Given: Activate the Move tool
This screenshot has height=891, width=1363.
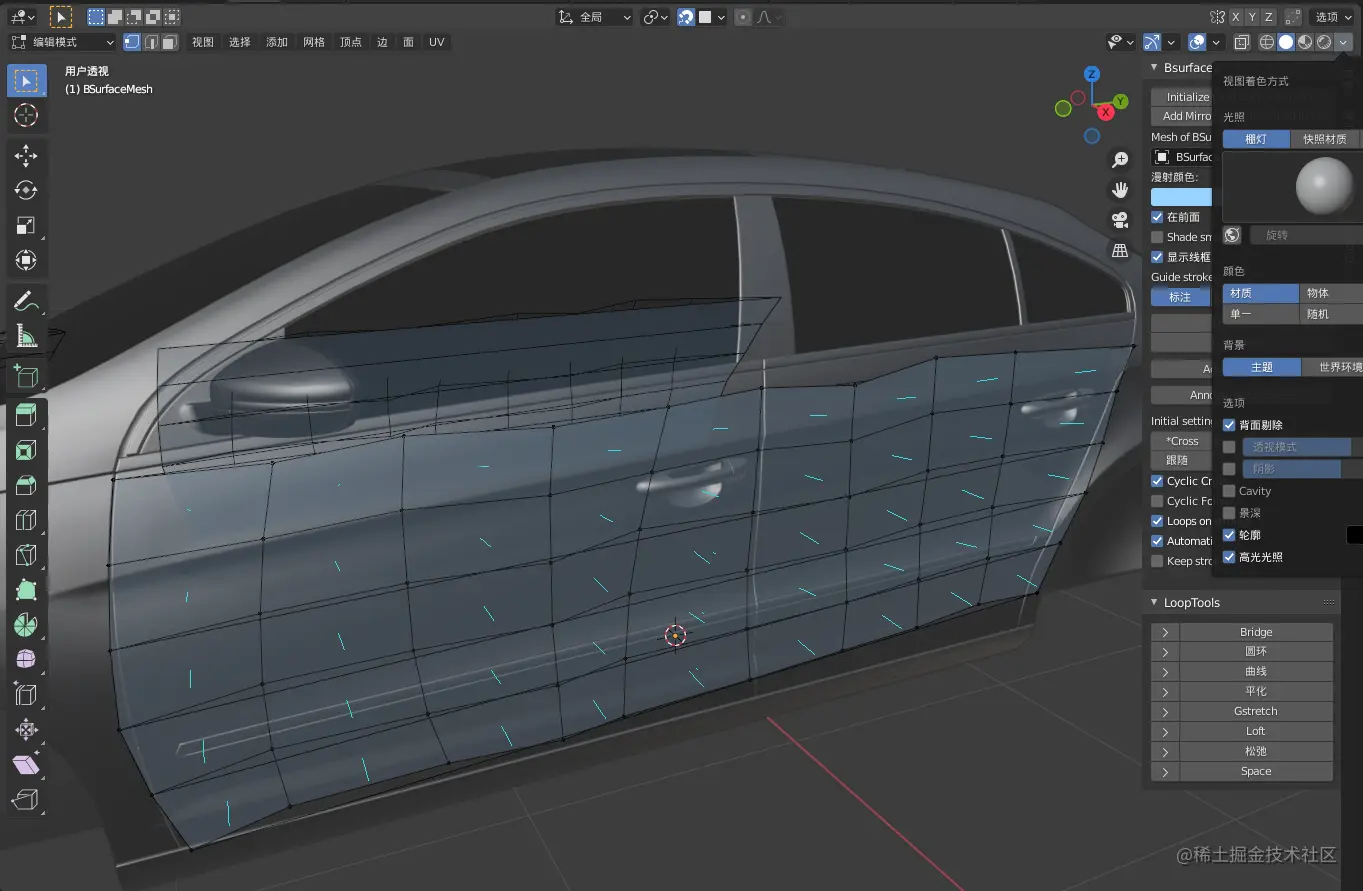Looking at the screenshot, I should tap(26, 155).
